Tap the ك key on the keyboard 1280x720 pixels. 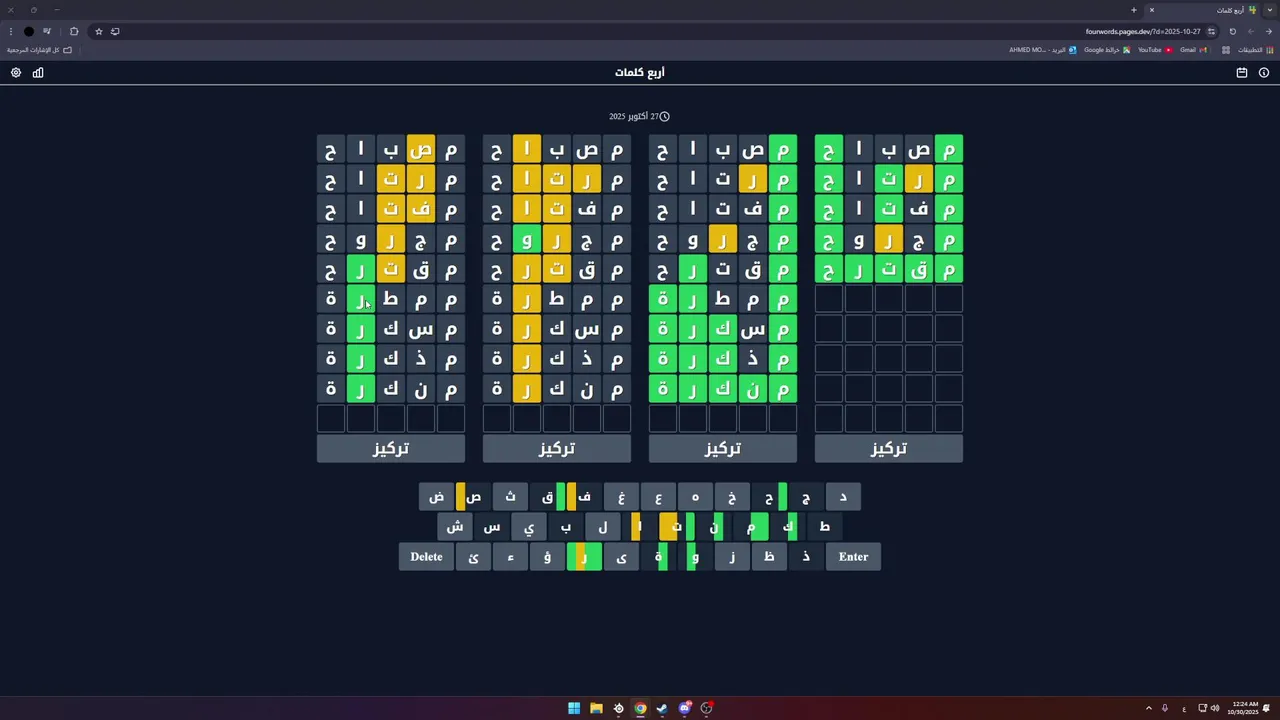click(x=787, y=527)
